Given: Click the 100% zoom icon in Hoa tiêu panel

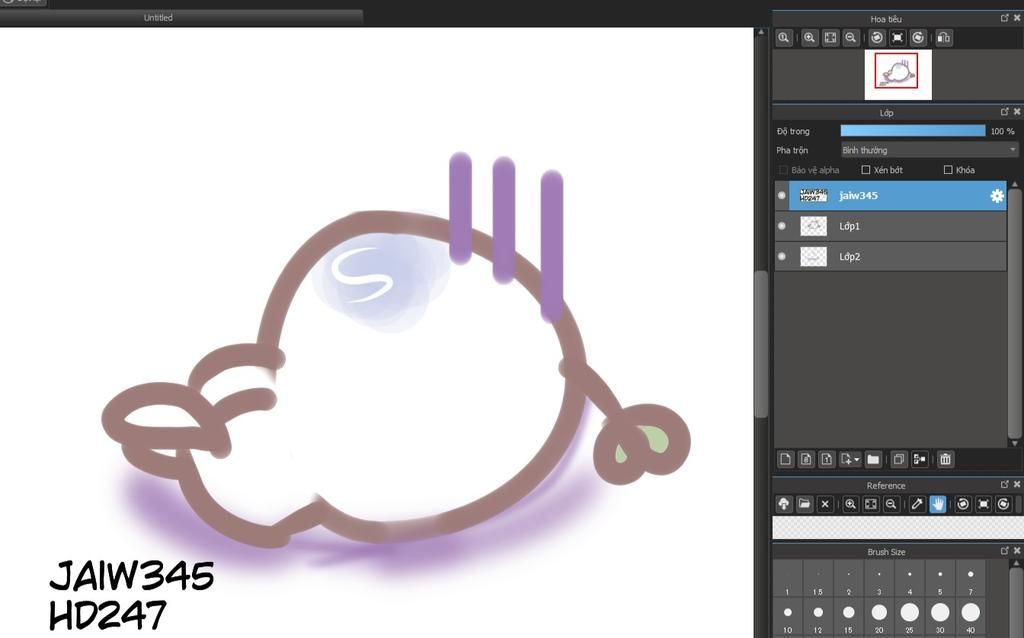Looking at the screenshot, I should point(784,38).
